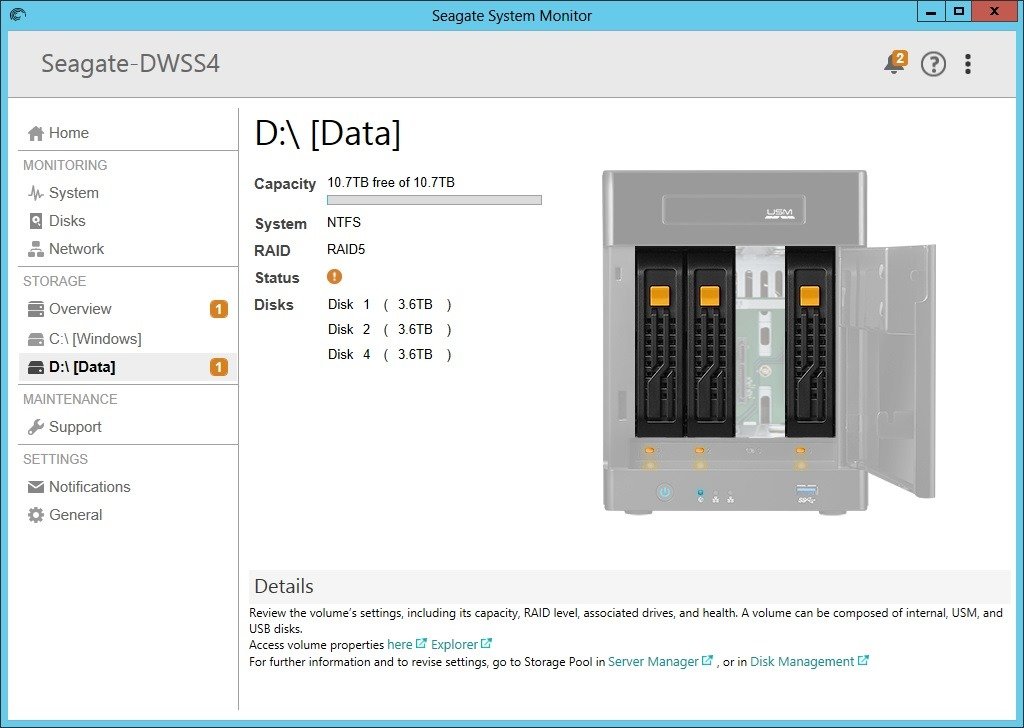Click '10.7TB free of 10.7TB' text
Screen dimensions: 1024x728
tap(391, 182)
